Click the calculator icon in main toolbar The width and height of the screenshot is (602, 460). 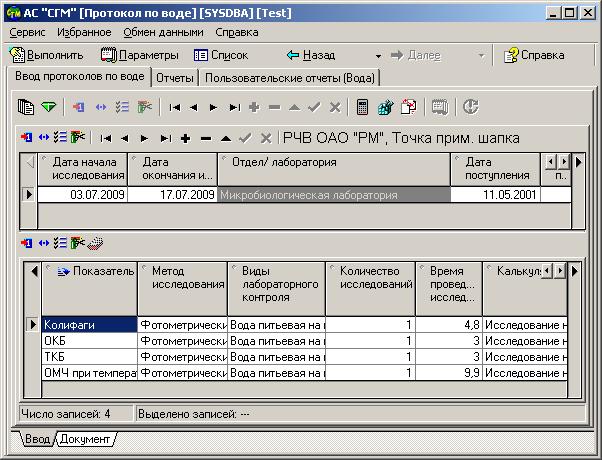click(x=362, y=107)
